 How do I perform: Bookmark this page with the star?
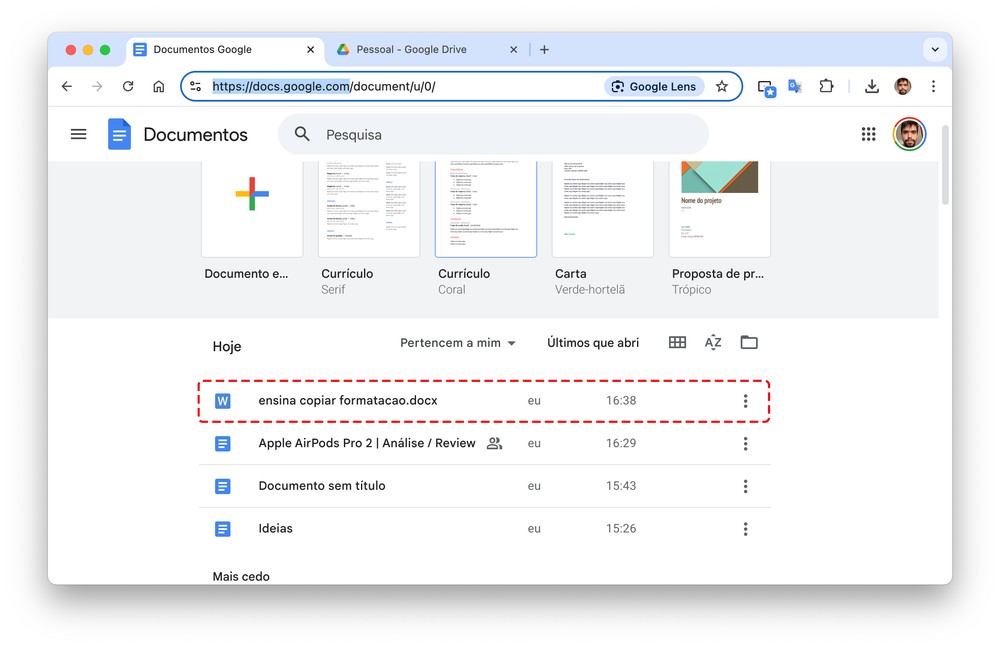coord(722,87)
